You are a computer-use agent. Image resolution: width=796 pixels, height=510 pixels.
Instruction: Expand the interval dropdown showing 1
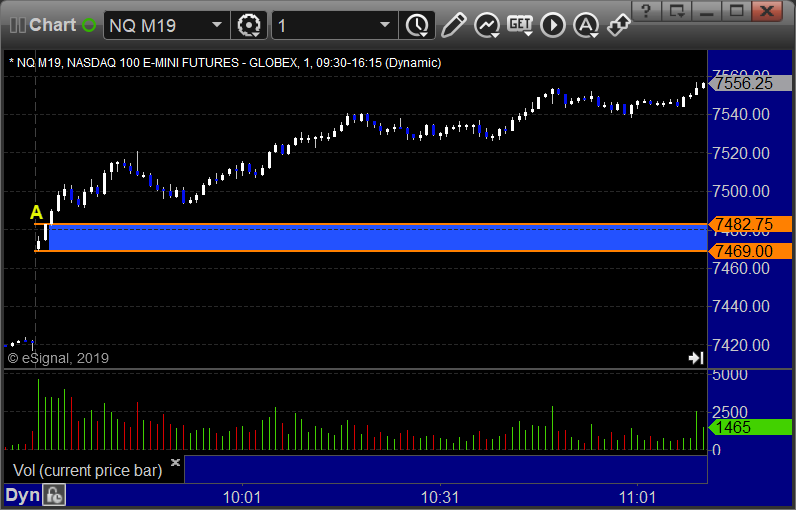click(385, 25)
